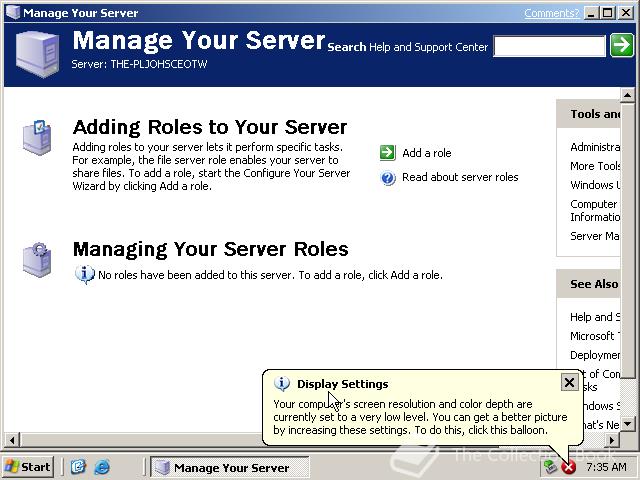Click the green search go arrow button
Image resolution: width=640 pixels, height=480 pixels.
coord(622,45)
